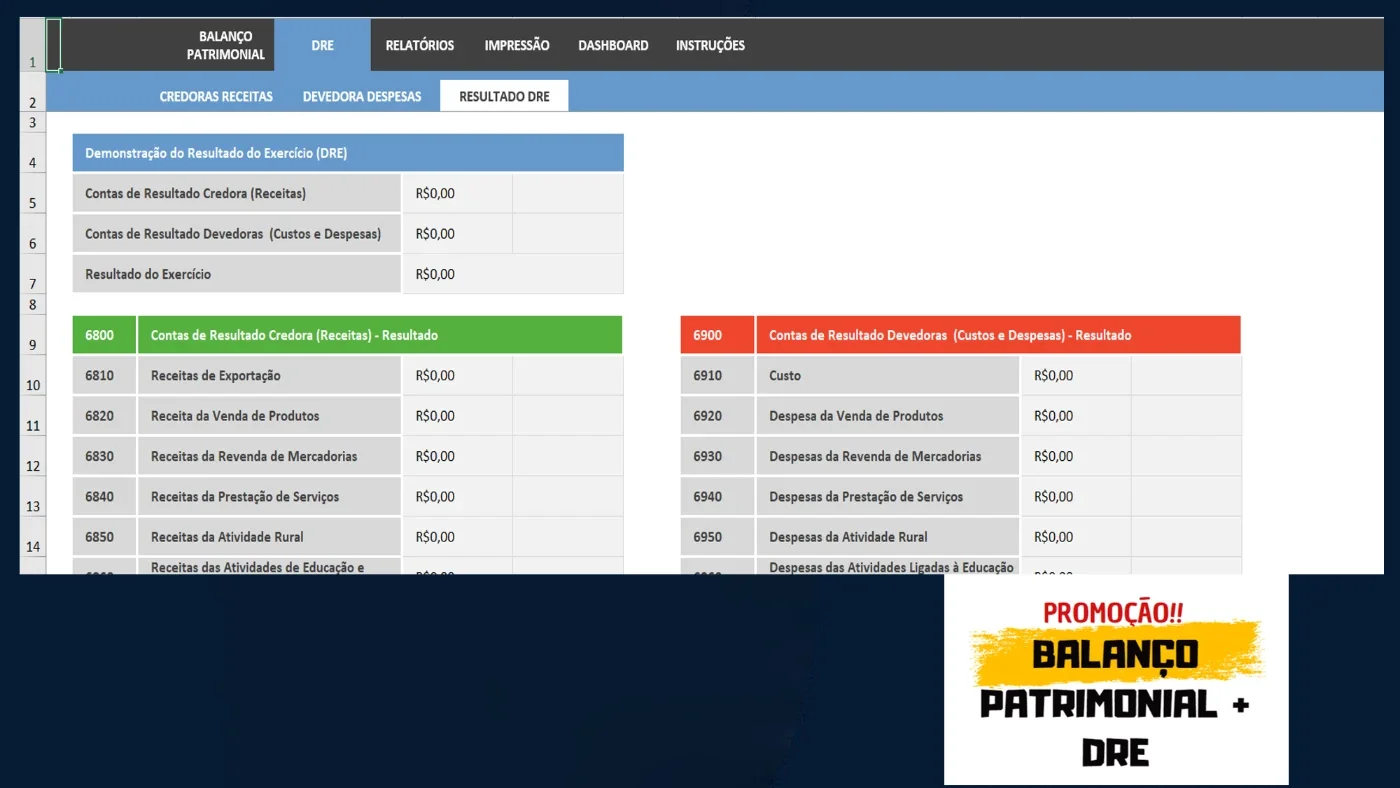Select the Credoras Receitas sub-tab

pyautogui.click(x=216, y=97)
